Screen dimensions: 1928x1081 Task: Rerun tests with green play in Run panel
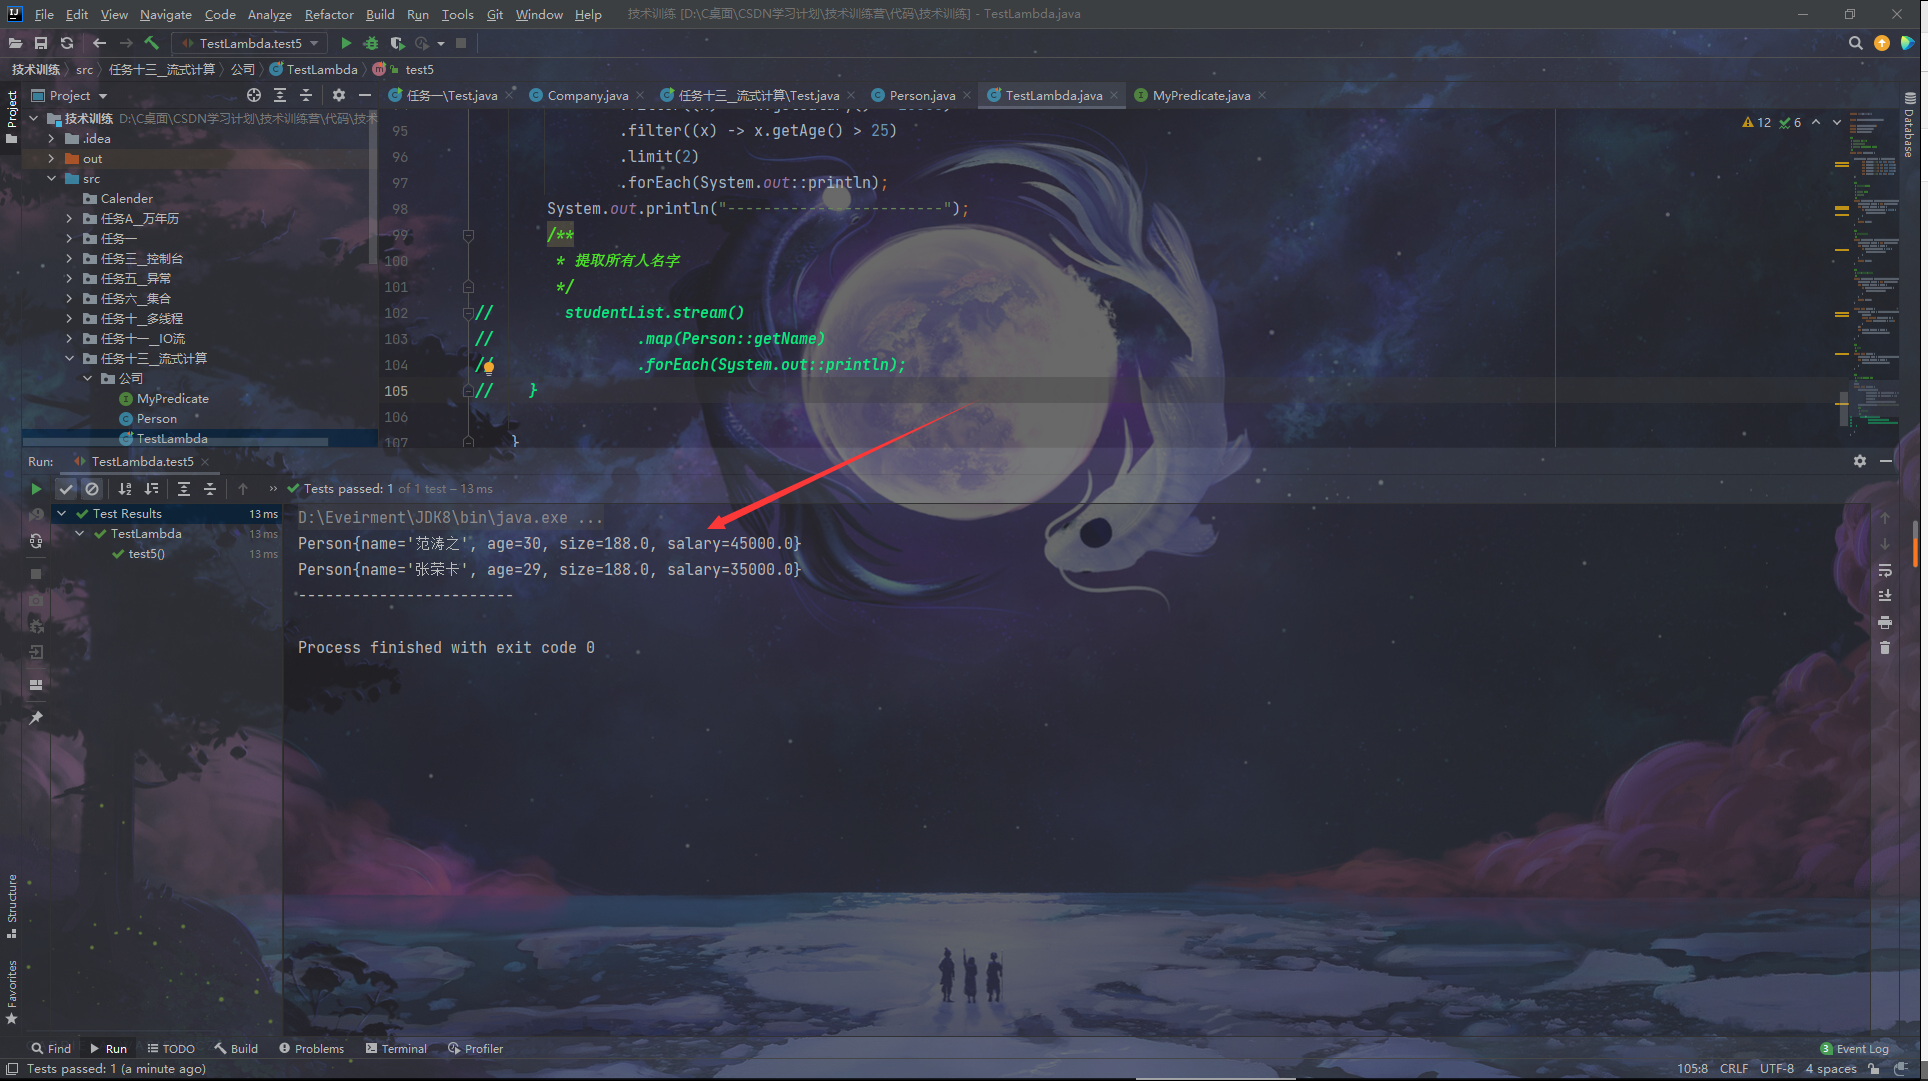(36, 489)
